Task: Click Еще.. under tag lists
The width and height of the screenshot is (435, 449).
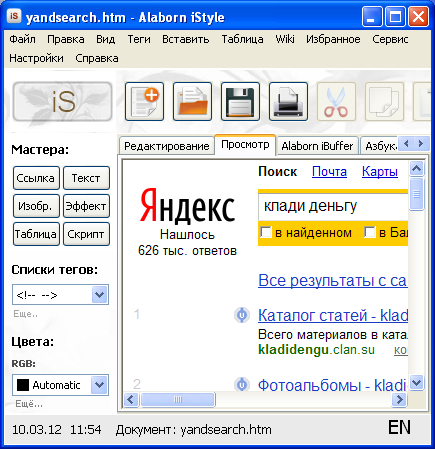Action: [x=25, y=314]
